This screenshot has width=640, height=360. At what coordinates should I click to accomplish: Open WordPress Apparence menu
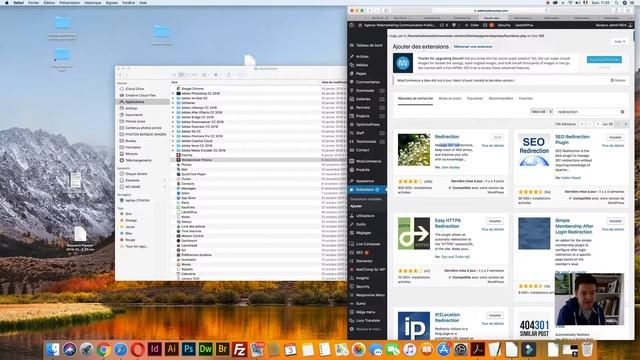[x=364, y=181]
